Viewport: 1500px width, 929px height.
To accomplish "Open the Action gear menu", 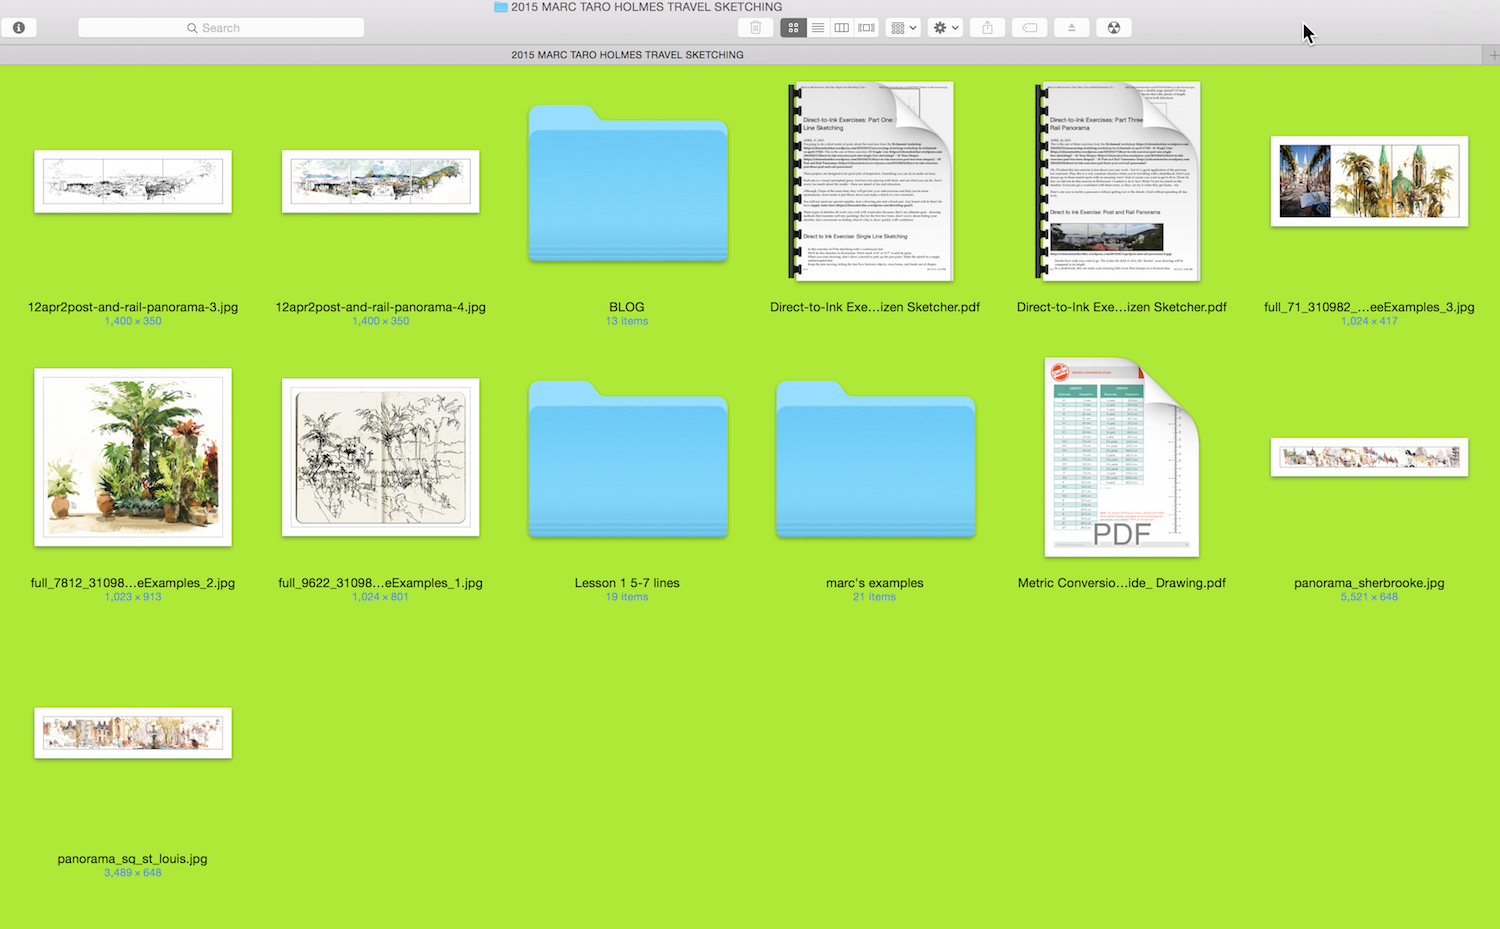I will tap(946, 28).
